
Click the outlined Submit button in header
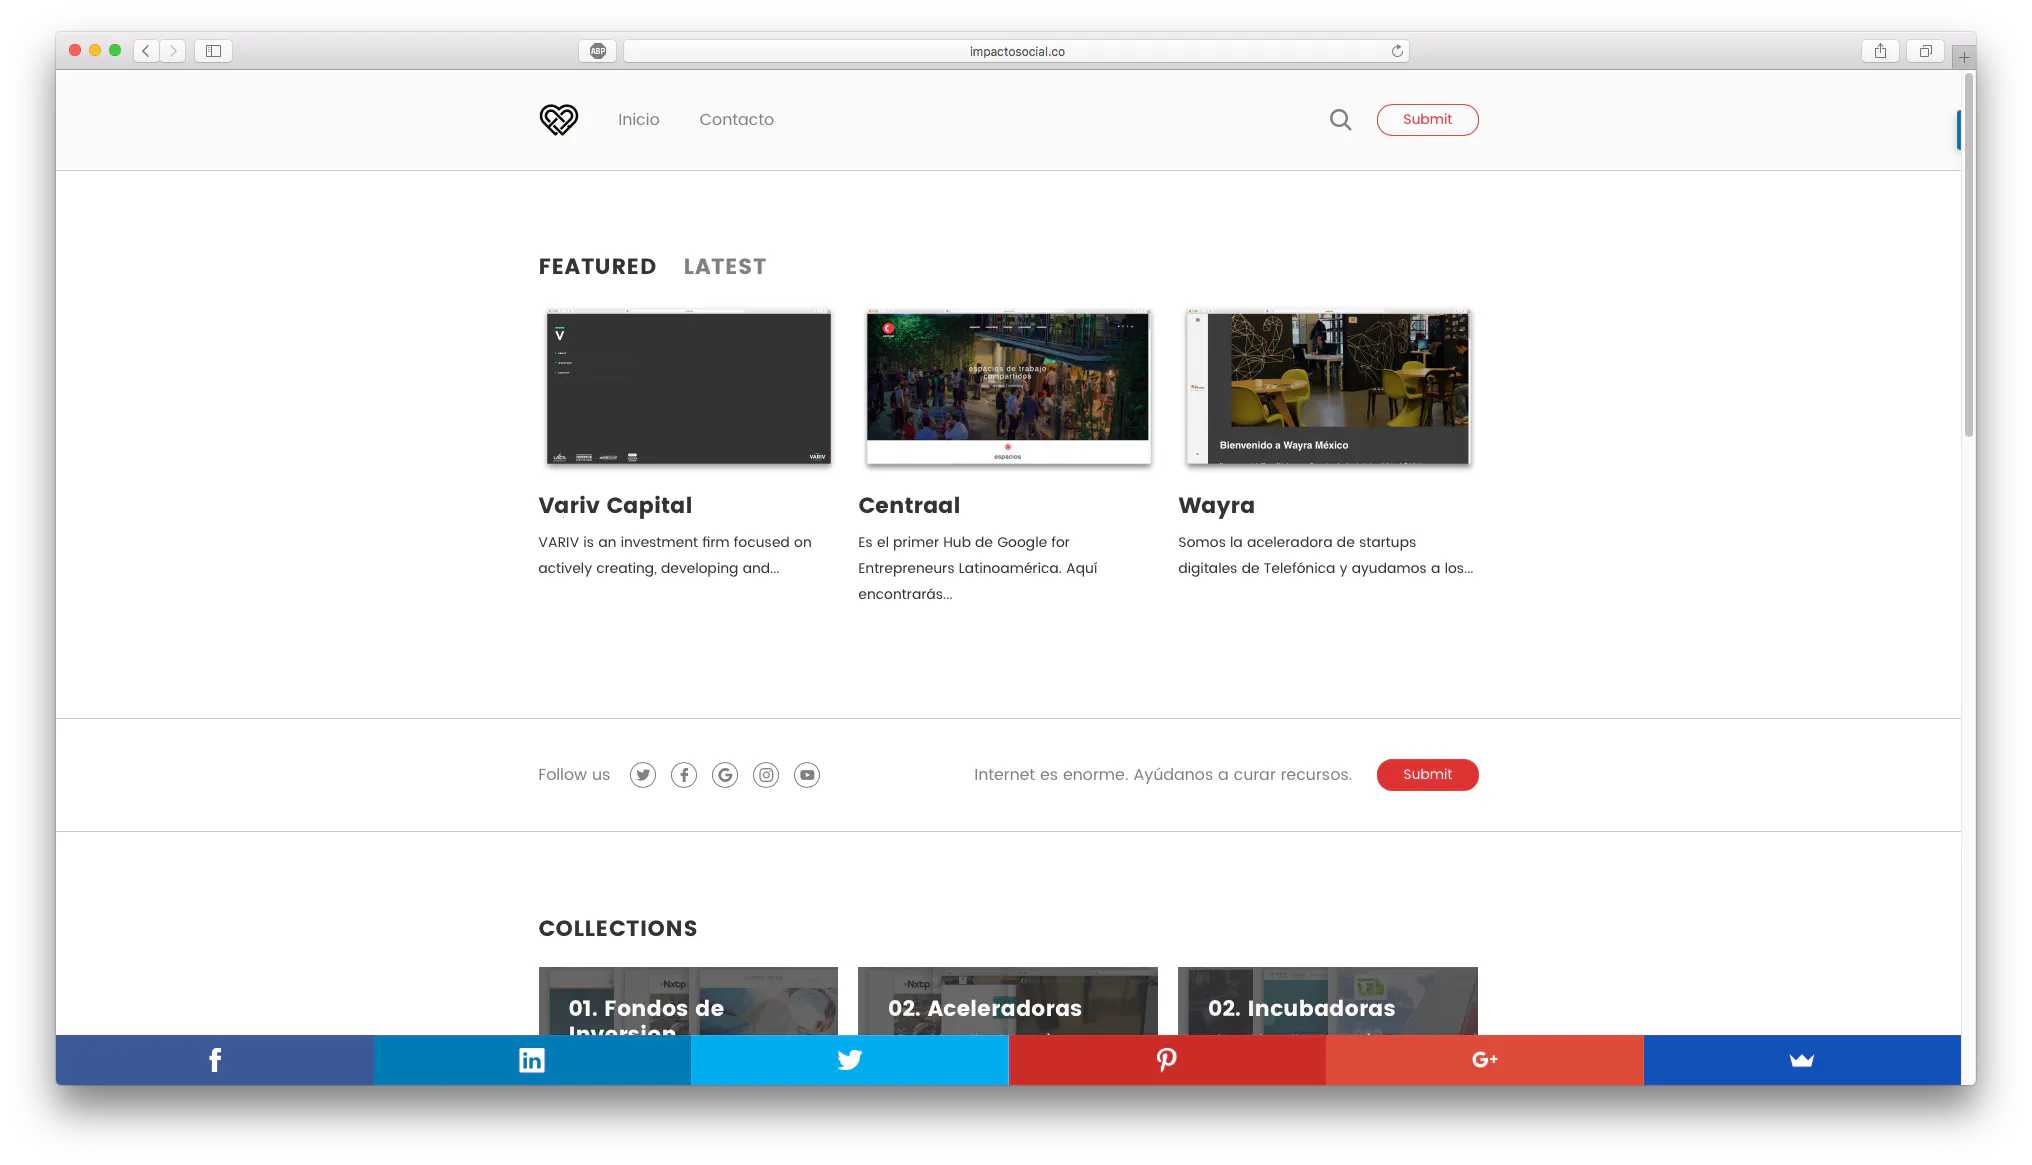[x=1427, y=120]
